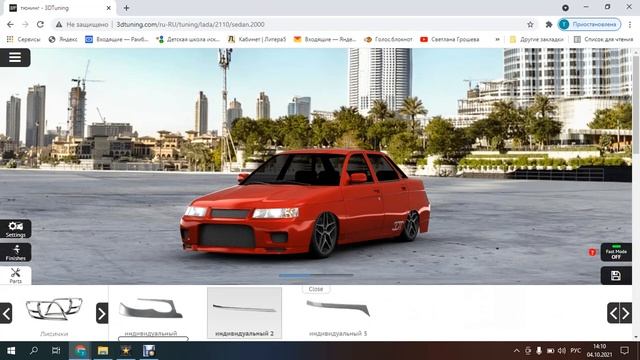Open the Яндекс bookmark
This screenshot has height=360, width=640.
[63, 39]
